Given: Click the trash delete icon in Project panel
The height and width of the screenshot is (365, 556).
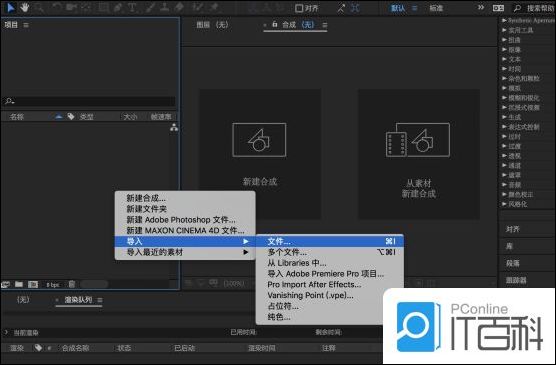Looking at the screenshot, I should tap(72, 284).
